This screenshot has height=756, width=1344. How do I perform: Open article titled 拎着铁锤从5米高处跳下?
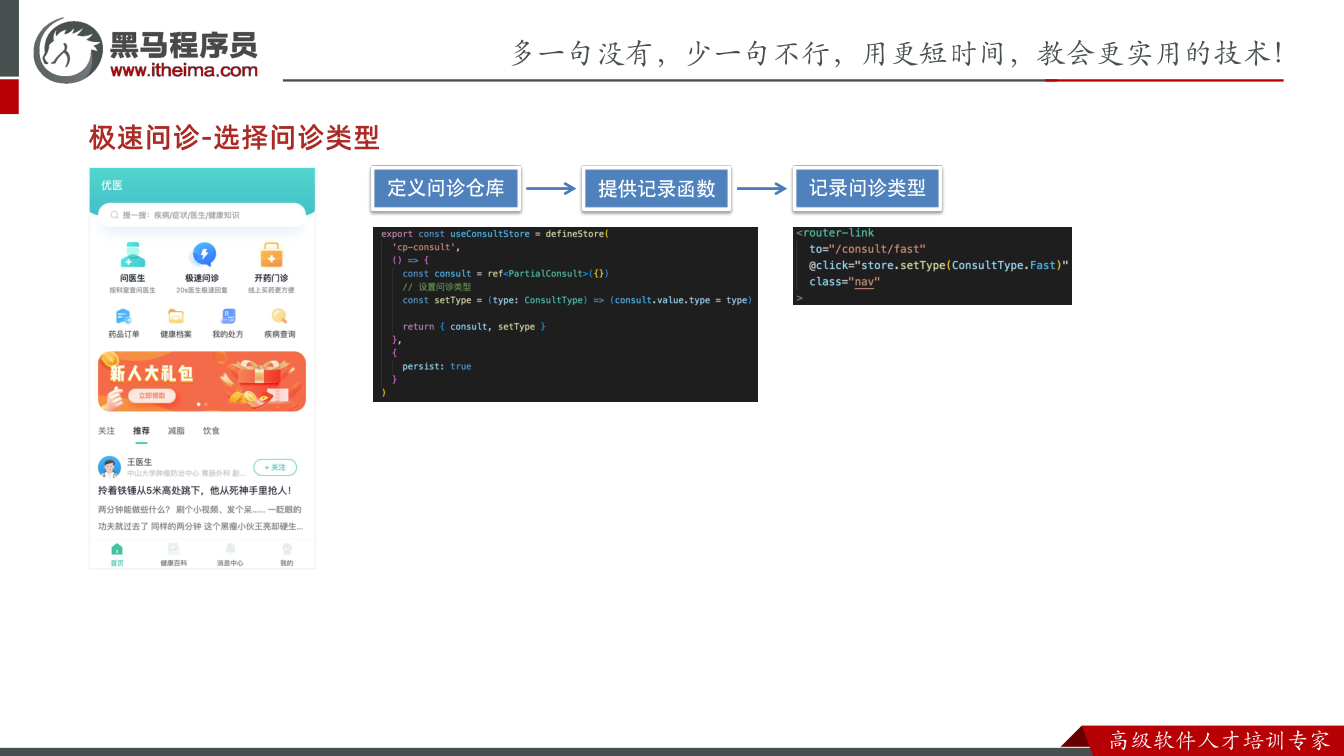194,491
